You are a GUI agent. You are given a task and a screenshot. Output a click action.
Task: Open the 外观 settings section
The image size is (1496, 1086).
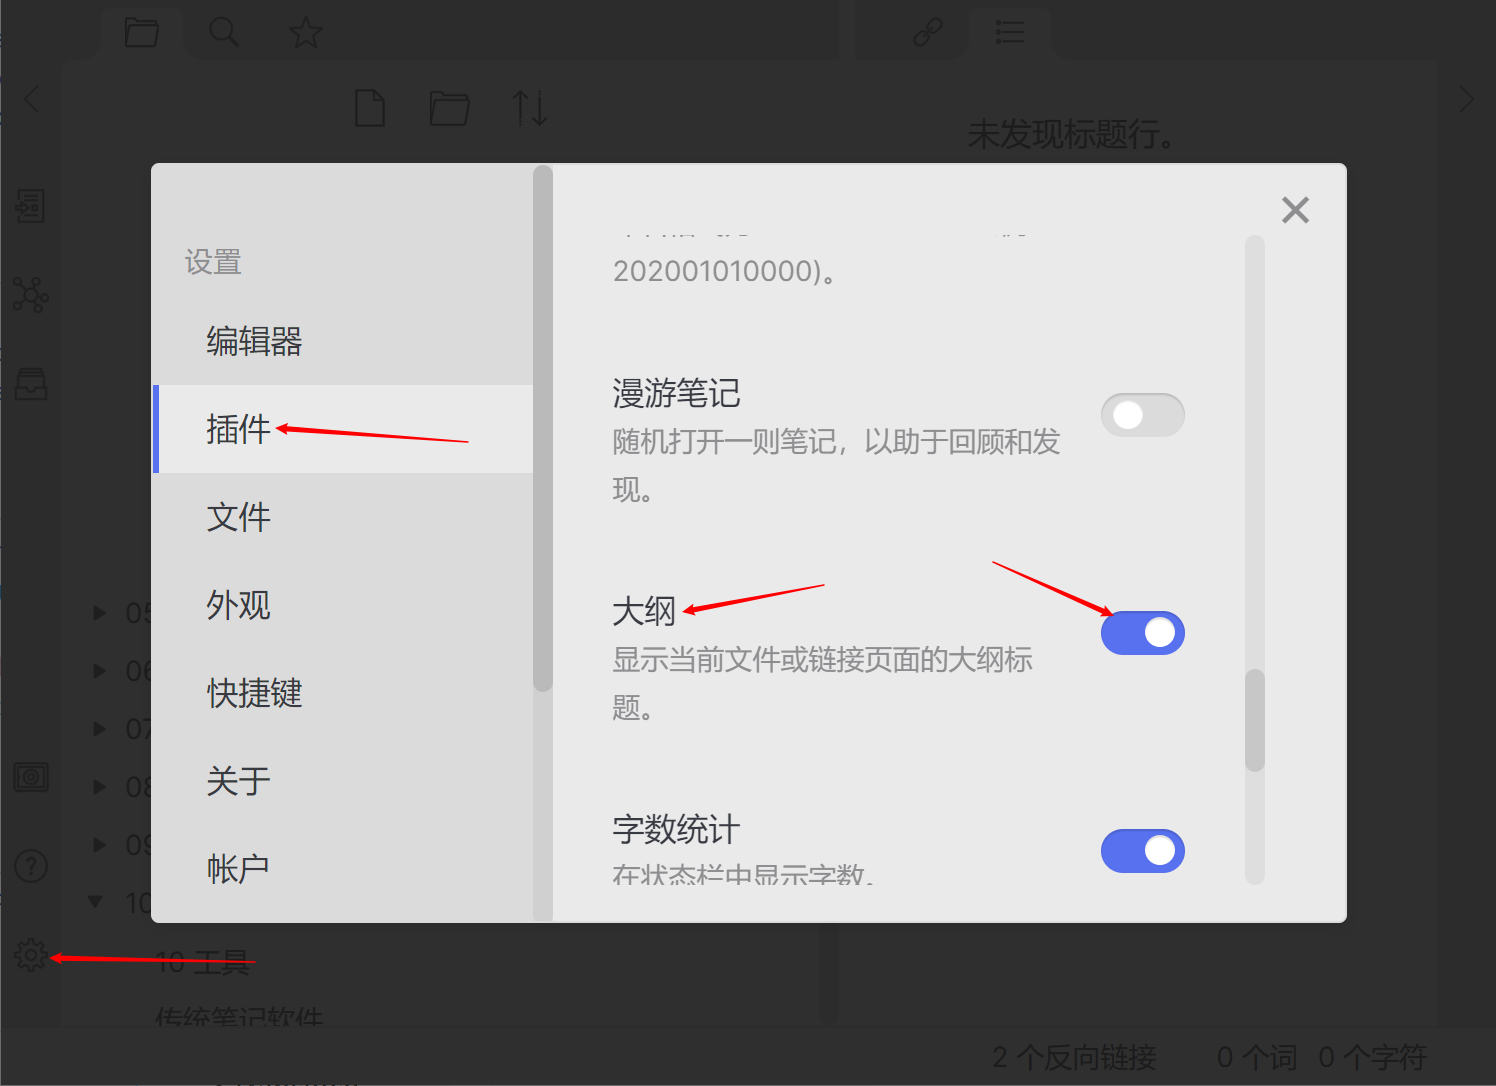click(238, 605)
